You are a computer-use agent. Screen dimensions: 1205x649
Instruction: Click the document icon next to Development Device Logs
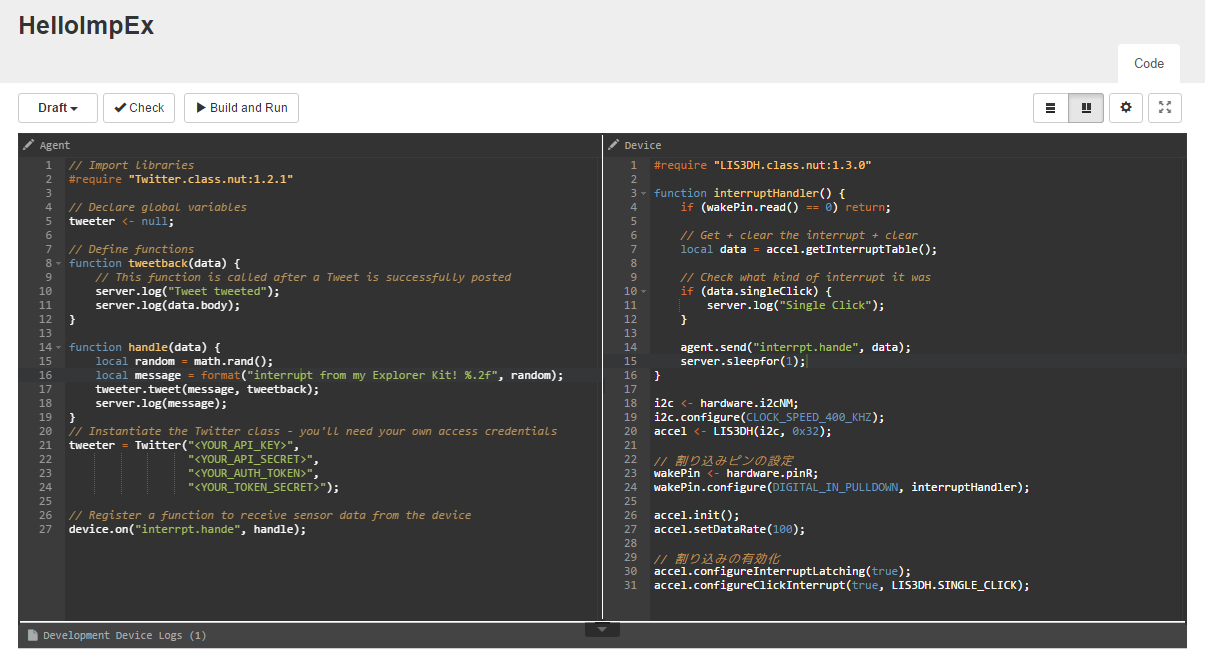pyautogui.click(x=32, y=634)
